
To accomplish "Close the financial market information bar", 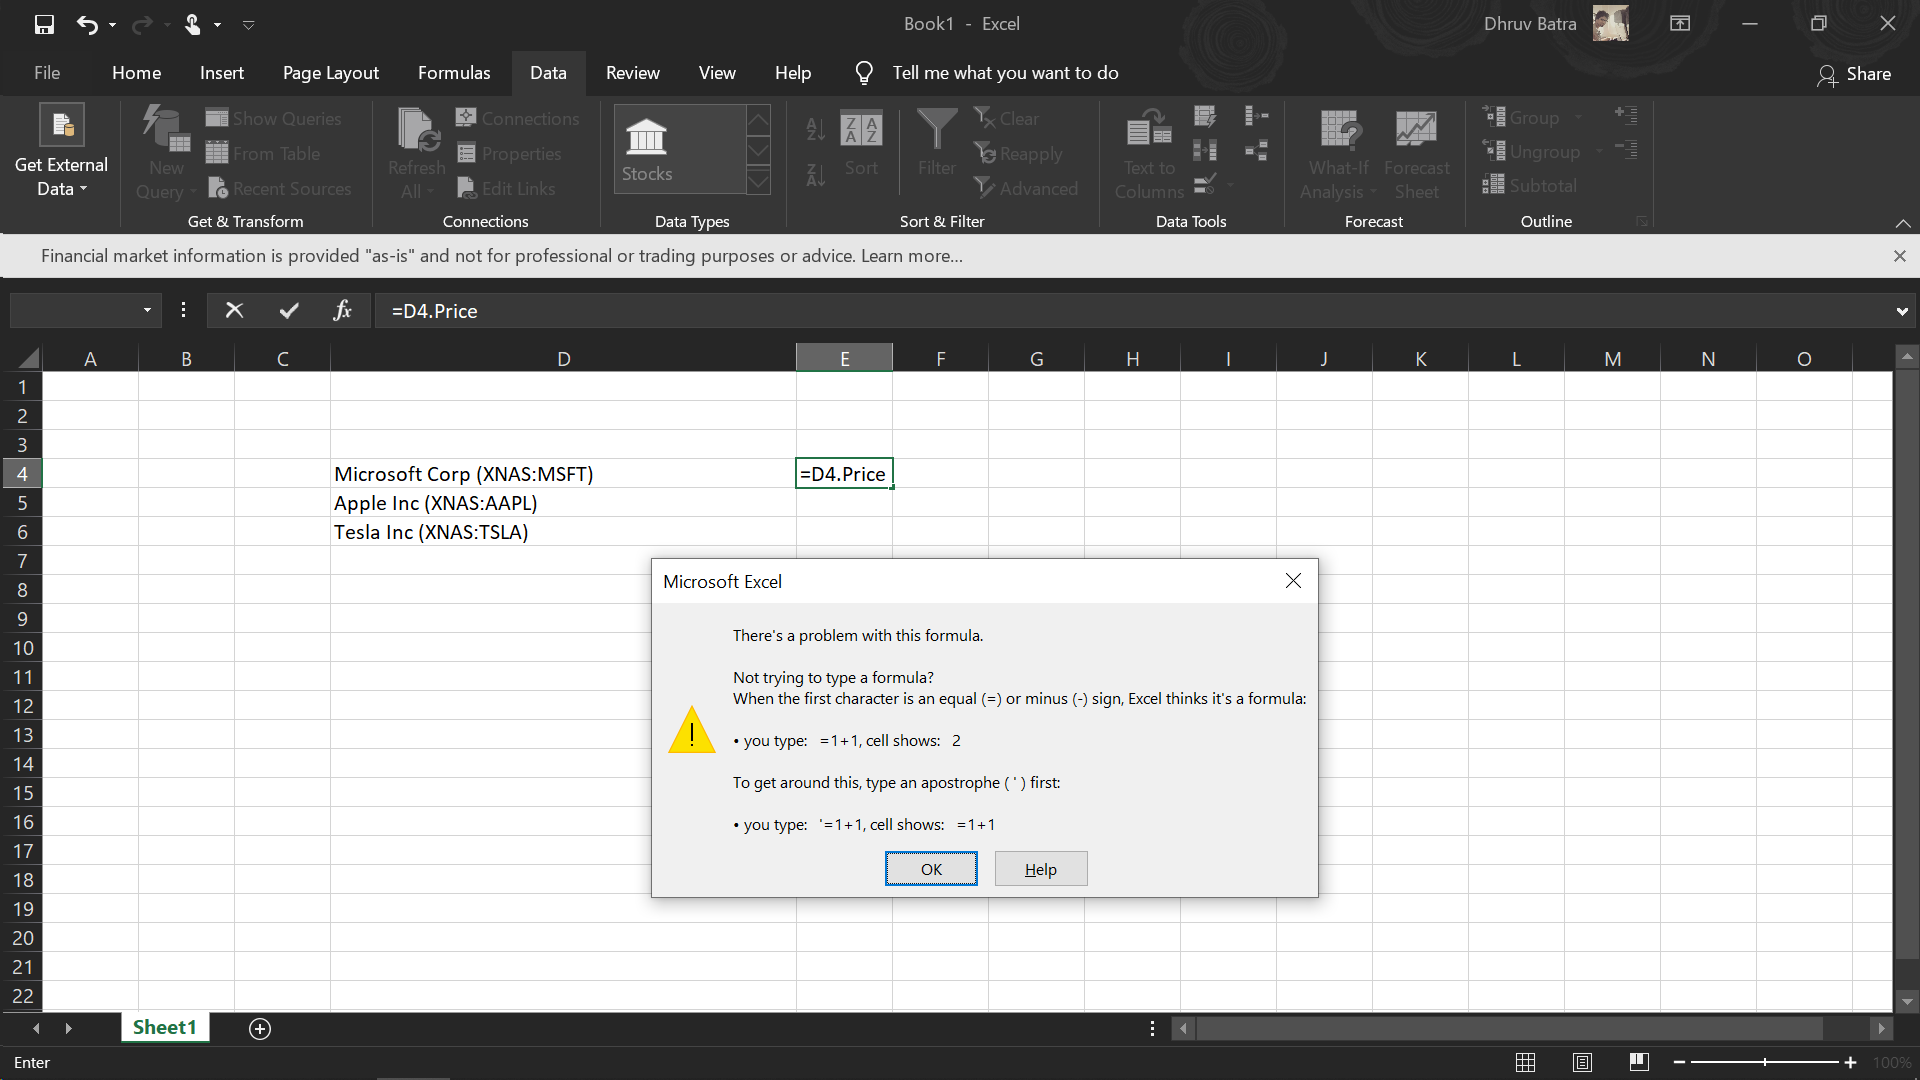I will pyautogui.click(x=1900, y=256).
